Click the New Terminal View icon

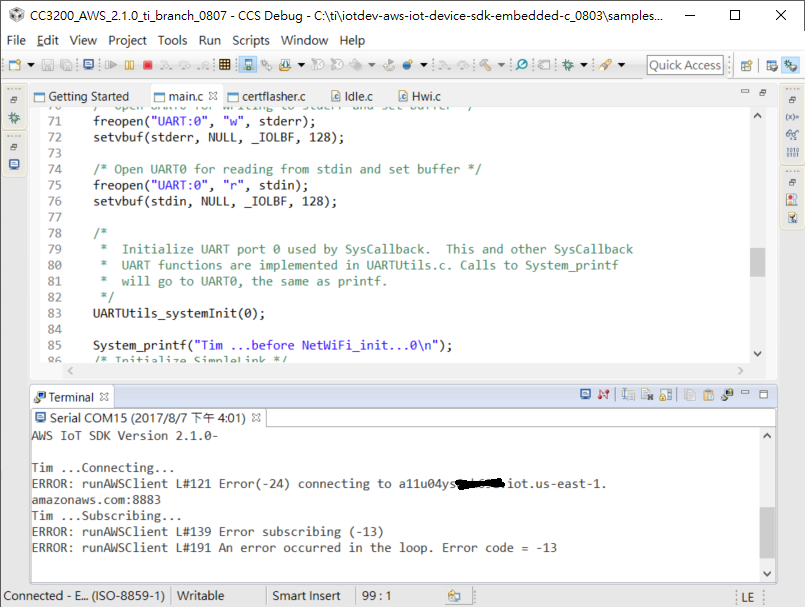[727, 394]
